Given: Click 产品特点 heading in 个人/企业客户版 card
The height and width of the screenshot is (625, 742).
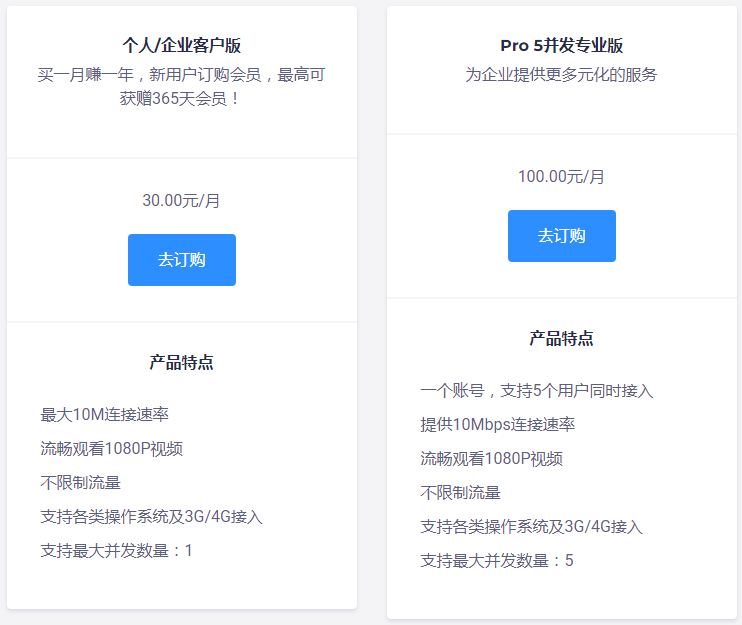Looking at the screenshot, I should point(181,362).
